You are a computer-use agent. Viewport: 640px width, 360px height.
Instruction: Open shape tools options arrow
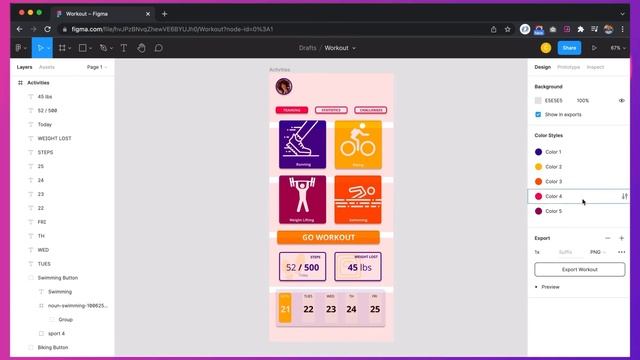[x=90, y=49]
